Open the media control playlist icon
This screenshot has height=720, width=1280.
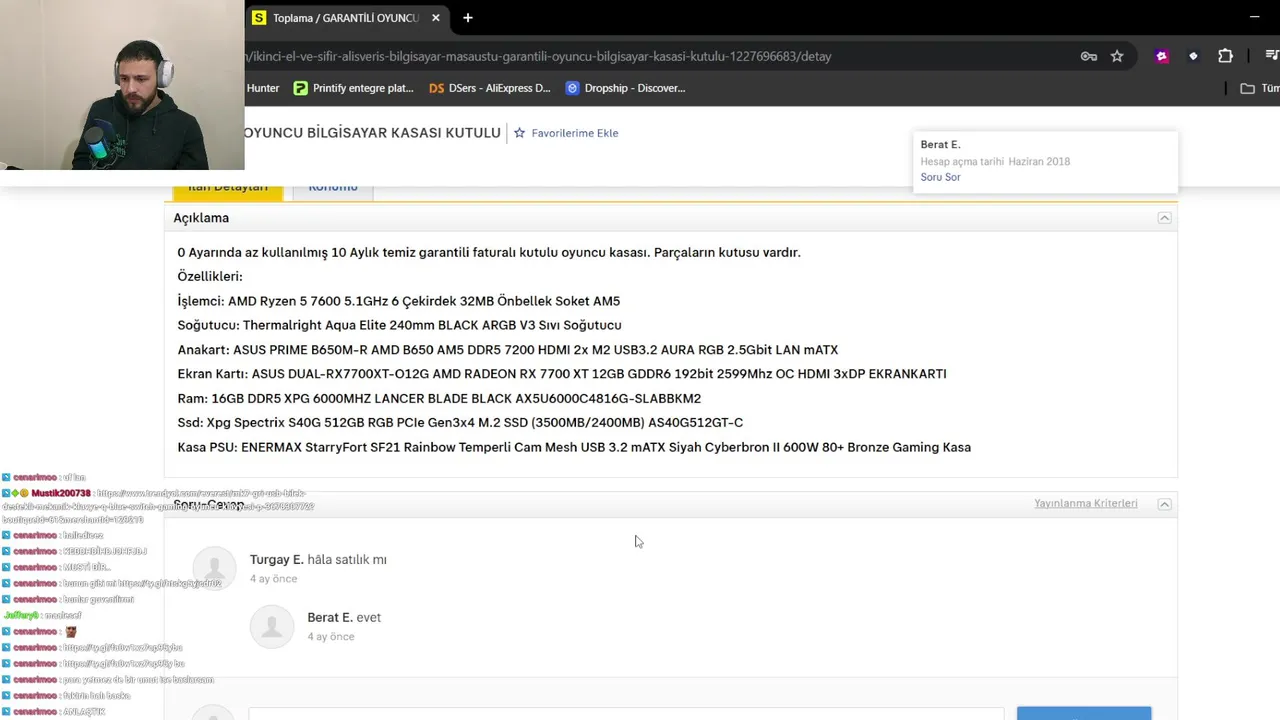click(x=1272, y=56)
